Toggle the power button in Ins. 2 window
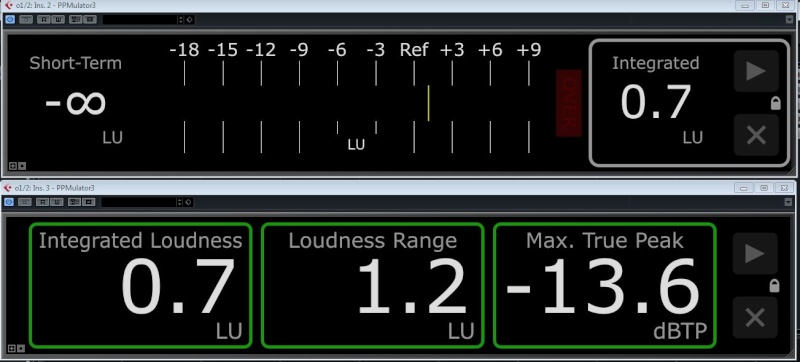 [x=9, y=19]
